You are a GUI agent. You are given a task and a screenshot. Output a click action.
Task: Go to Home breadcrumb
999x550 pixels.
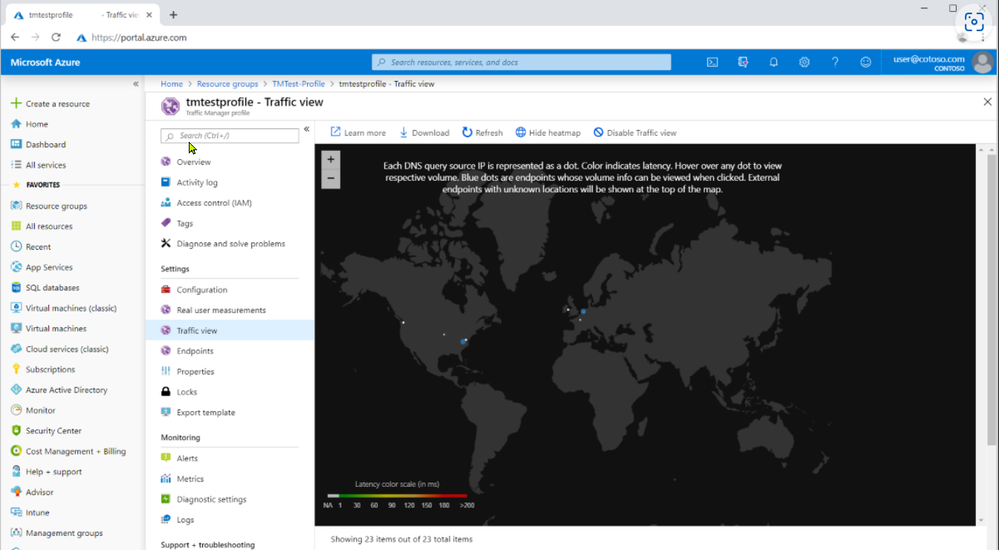pos(171,83)
